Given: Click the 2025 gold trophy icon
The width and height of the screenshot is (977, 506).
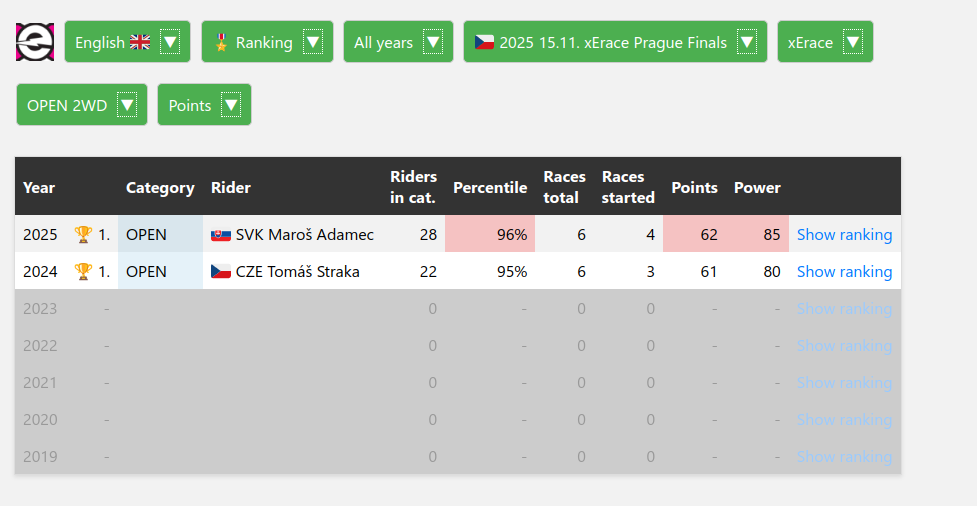Looking at the screenshot, I should [83, 235].
